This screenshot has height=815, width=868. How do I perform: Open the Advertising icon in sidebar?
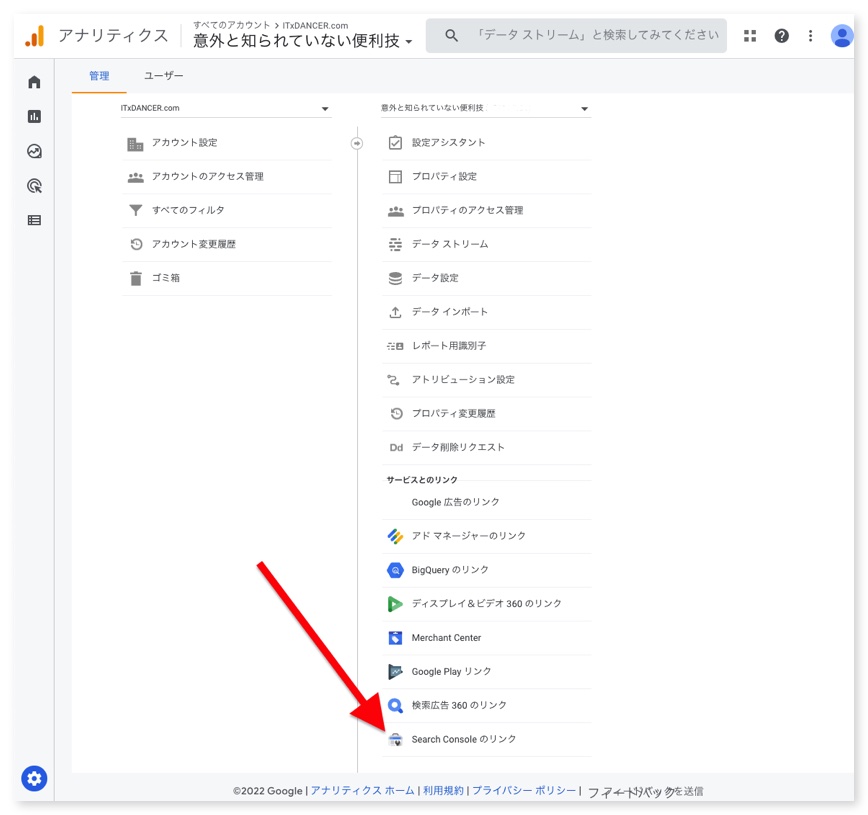coord(34,186)
